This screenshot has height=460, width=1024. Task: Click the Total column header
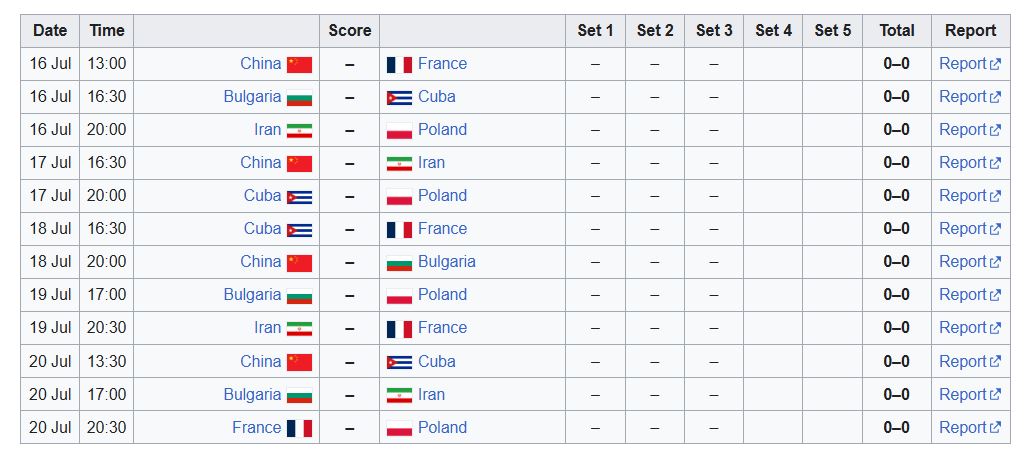pyautogui.click(x=896, y=31)
